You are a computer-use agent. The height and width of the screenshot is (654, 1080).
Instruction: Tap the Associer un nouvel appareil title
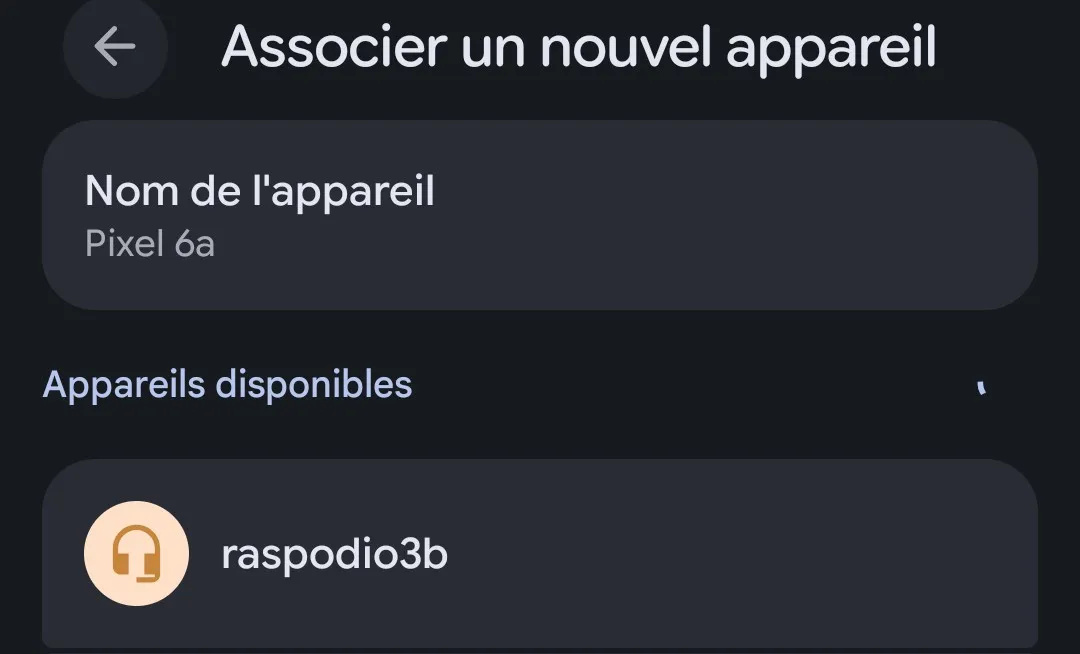pos(578,46)
